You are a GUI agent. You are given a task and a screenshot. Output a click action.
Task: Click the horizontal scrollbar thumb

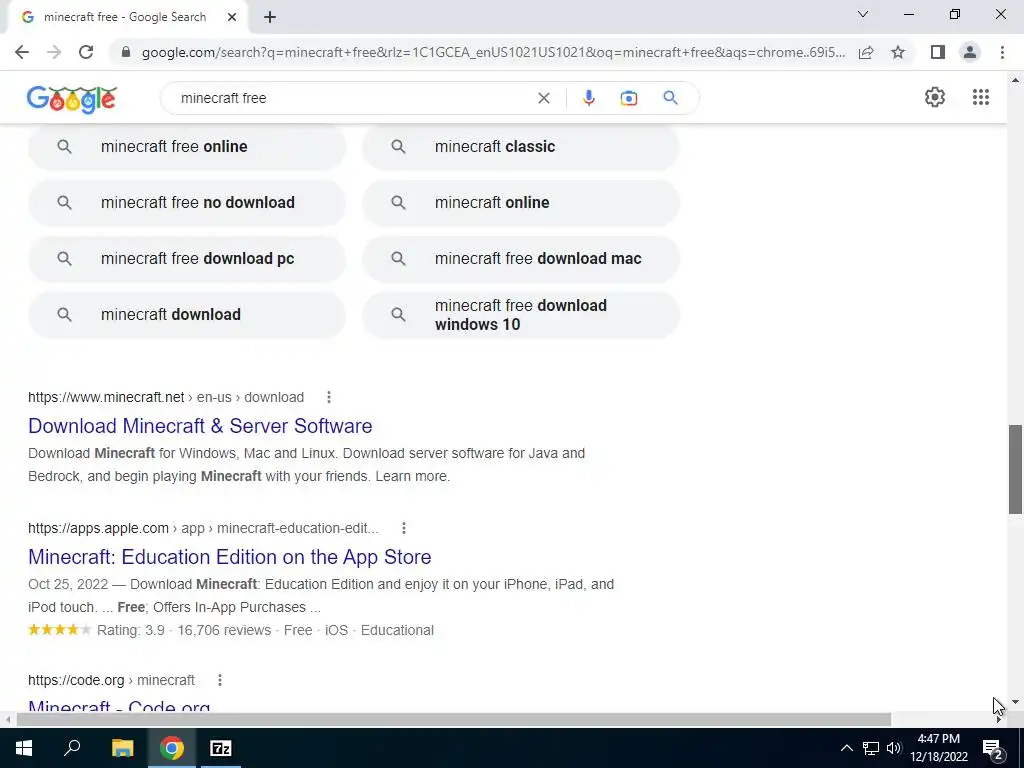pyautogui.click(x=454, y=720)
